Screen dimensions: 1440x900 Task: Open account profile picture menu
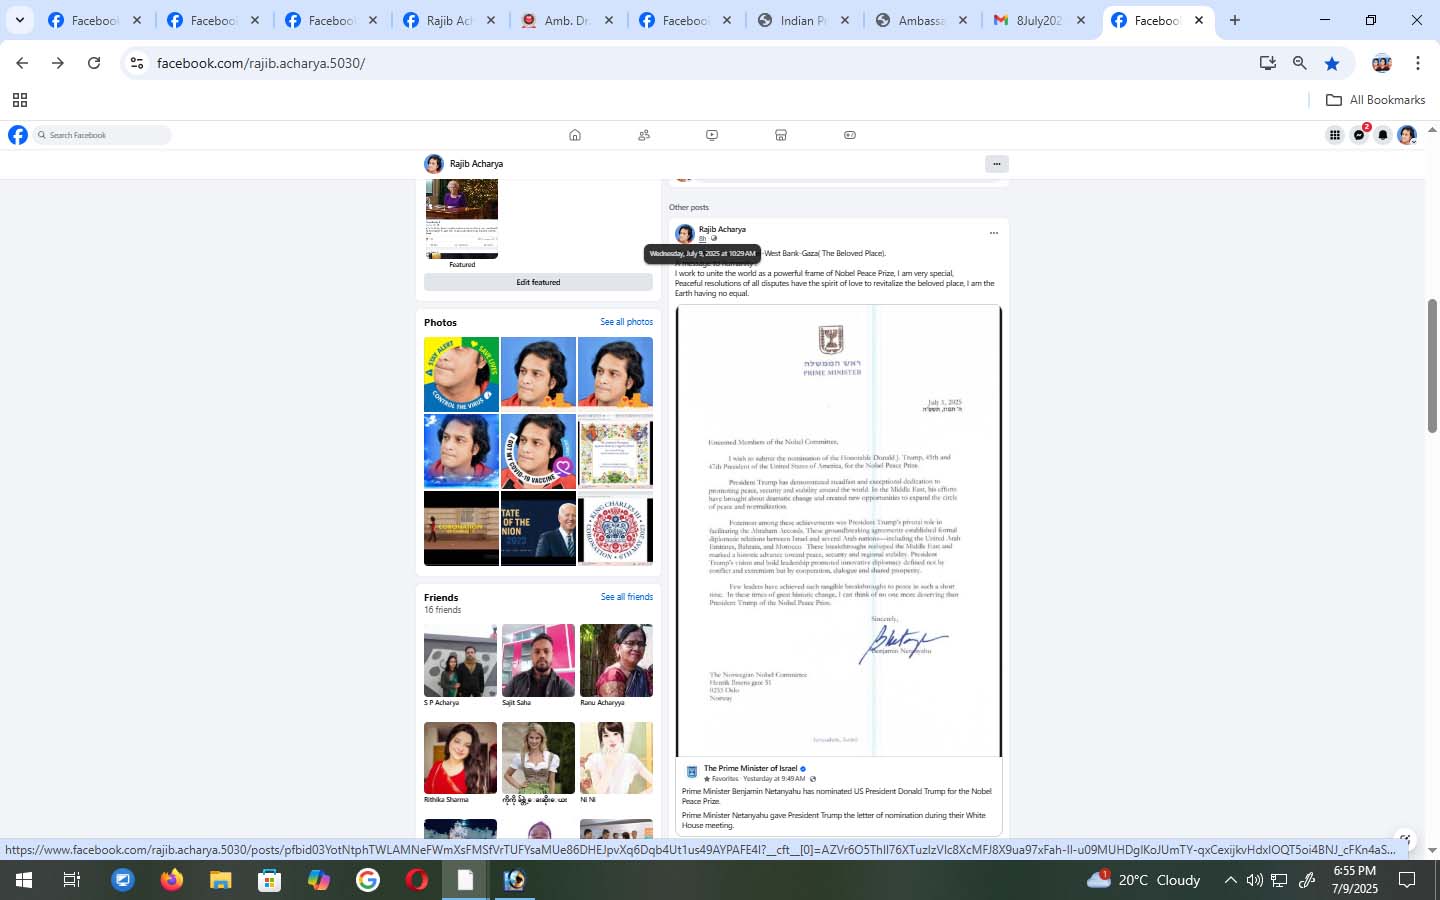click(x=1407, y=135)
